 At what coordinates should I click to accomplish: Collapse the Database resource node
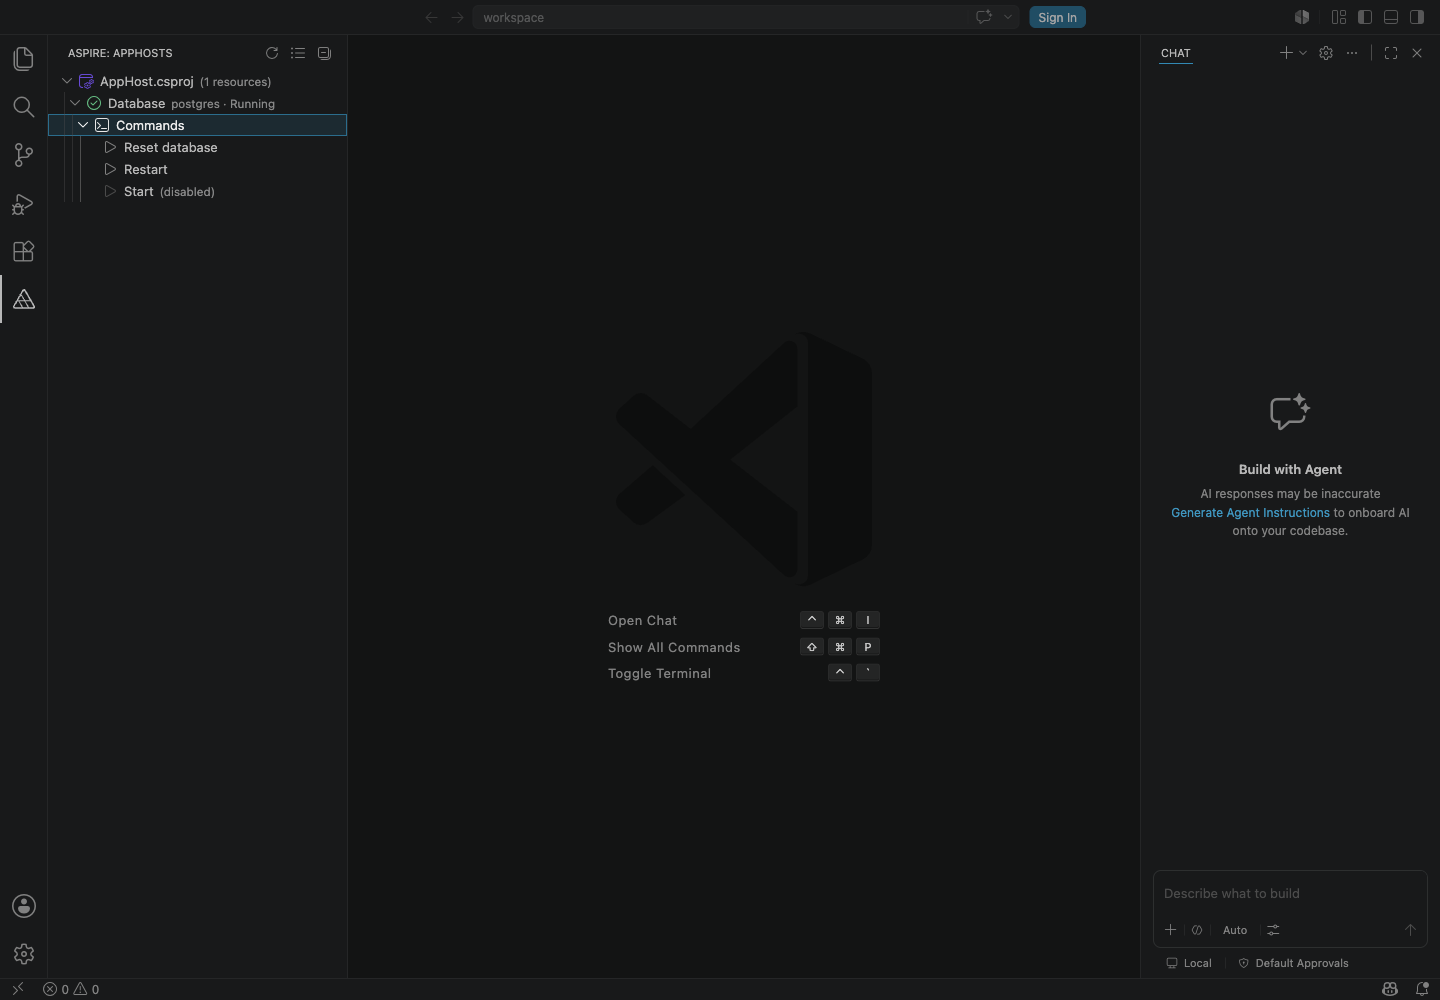75,103
